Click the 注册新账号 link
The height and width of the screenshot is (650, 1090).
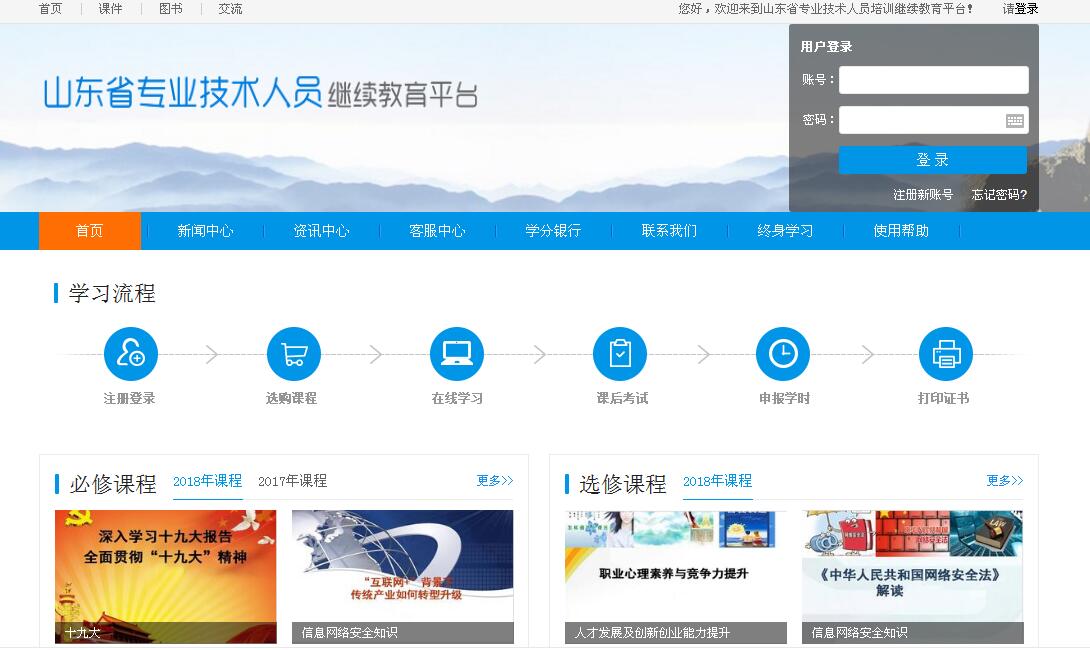[922, 195]
